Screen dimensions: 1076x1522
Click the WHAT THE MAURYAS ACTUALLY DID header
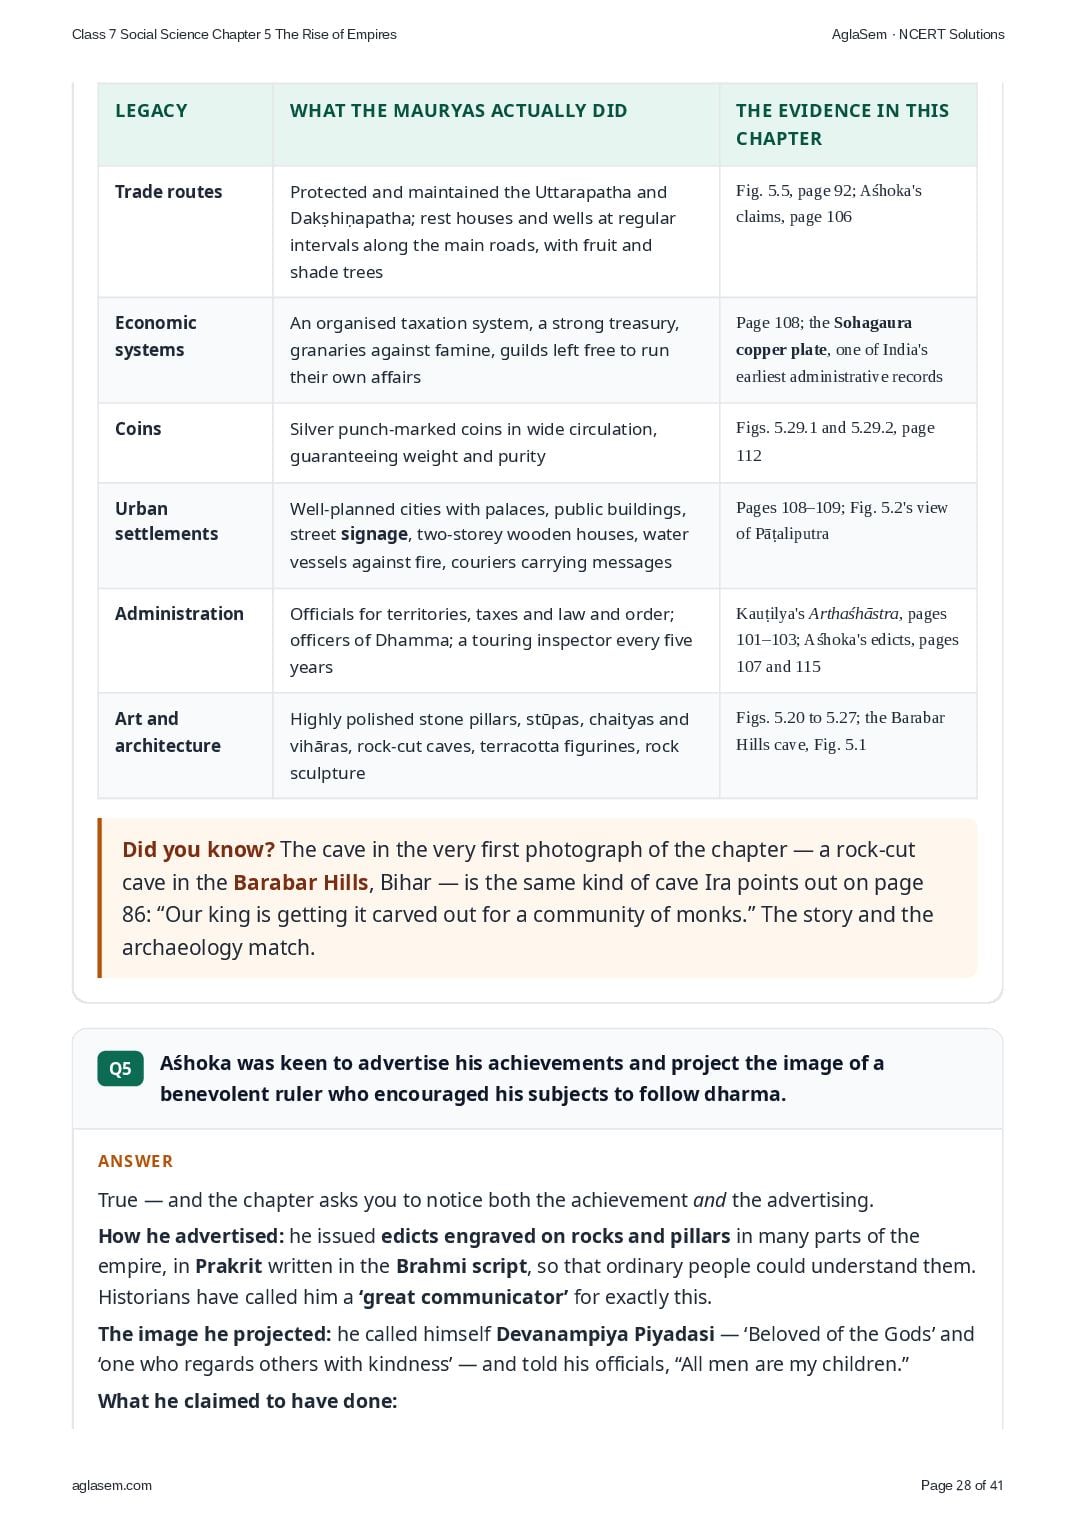pos(458,111)
